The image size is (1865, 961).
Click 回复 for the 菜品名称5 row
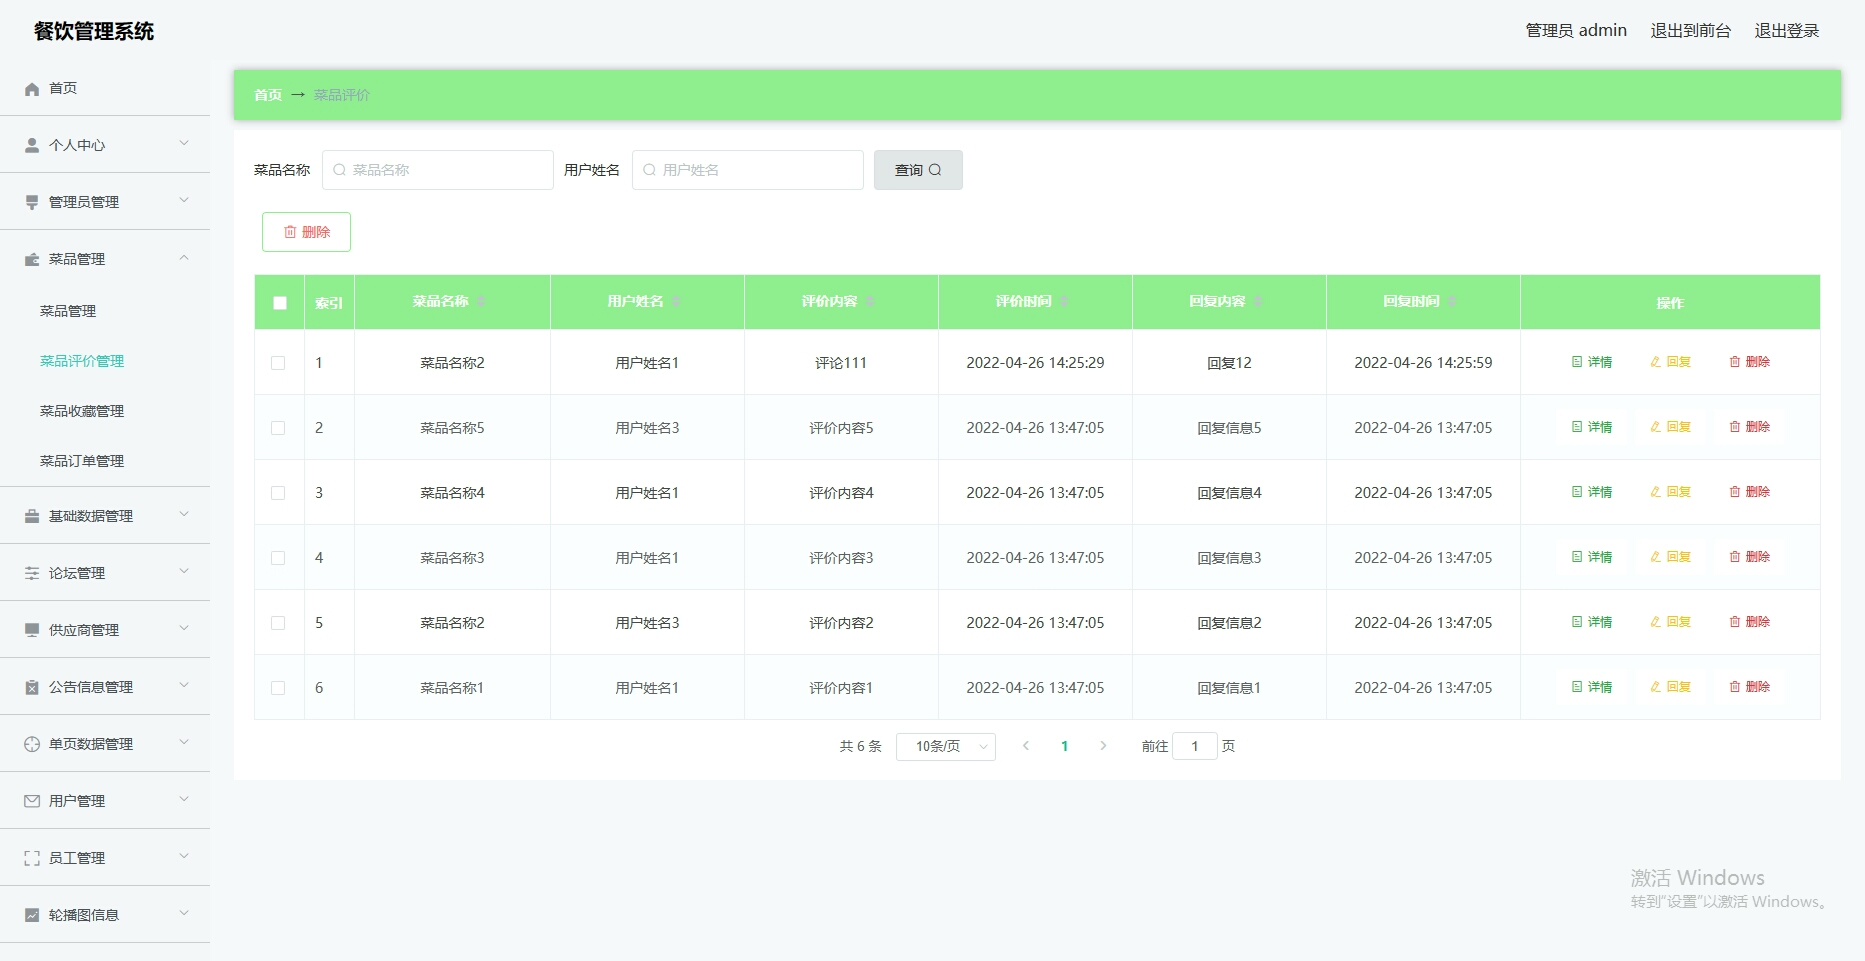tap(1670, 427)
